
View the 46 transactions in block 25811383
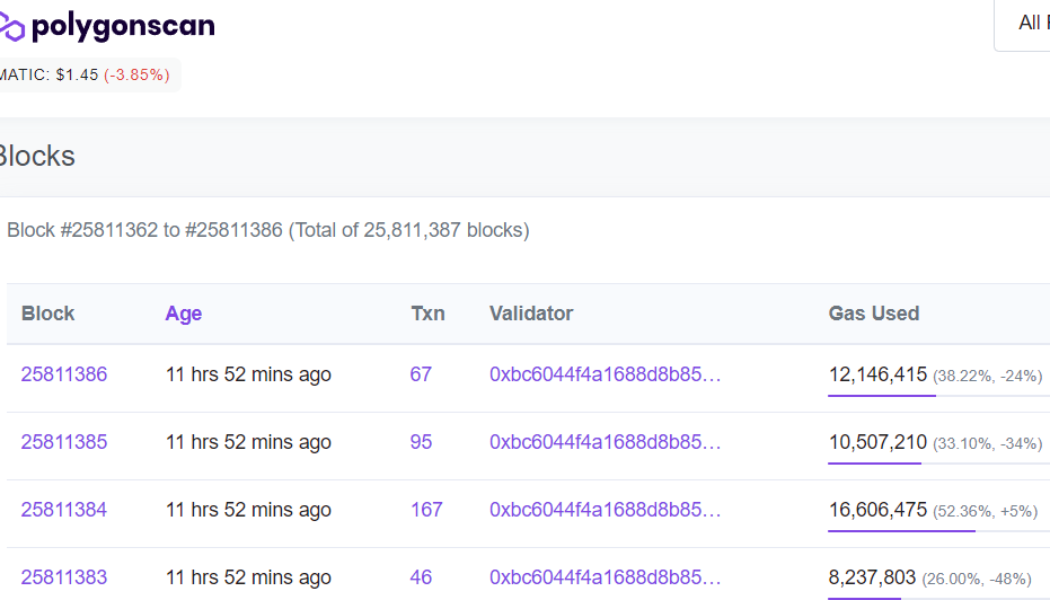421,577
